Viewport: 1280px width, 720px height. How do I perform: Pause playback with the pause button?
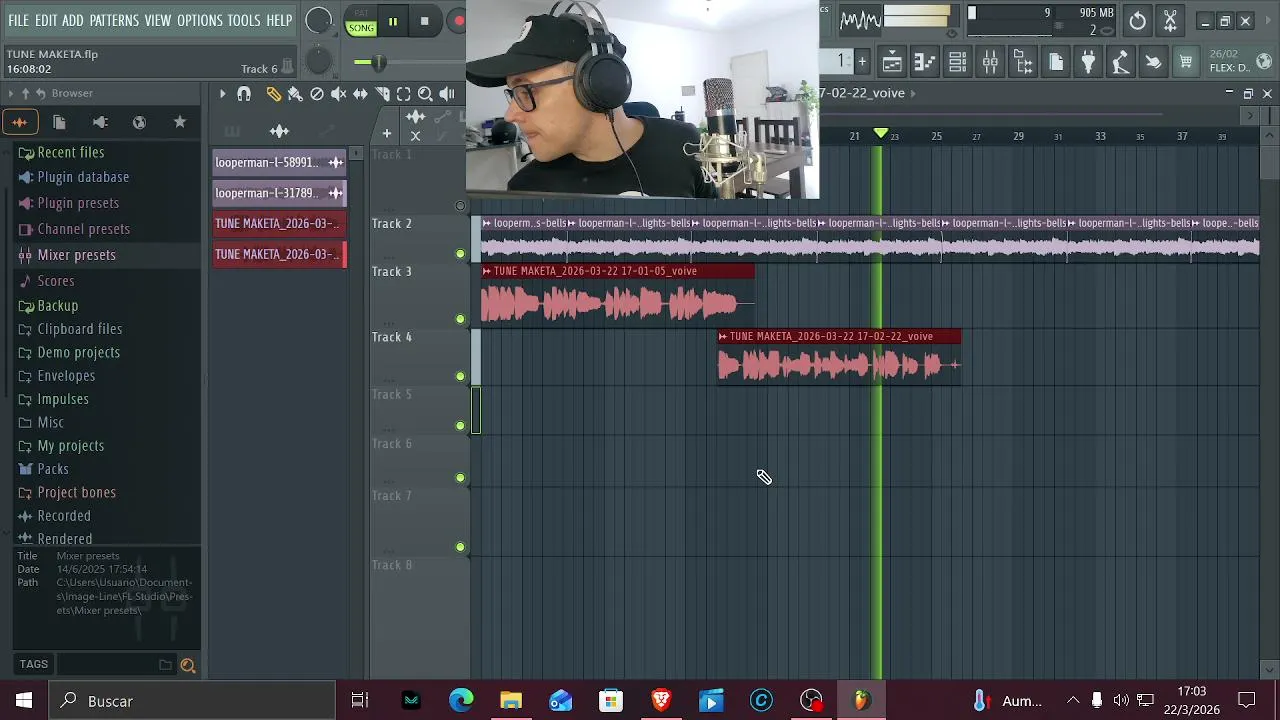click(393, 21)
